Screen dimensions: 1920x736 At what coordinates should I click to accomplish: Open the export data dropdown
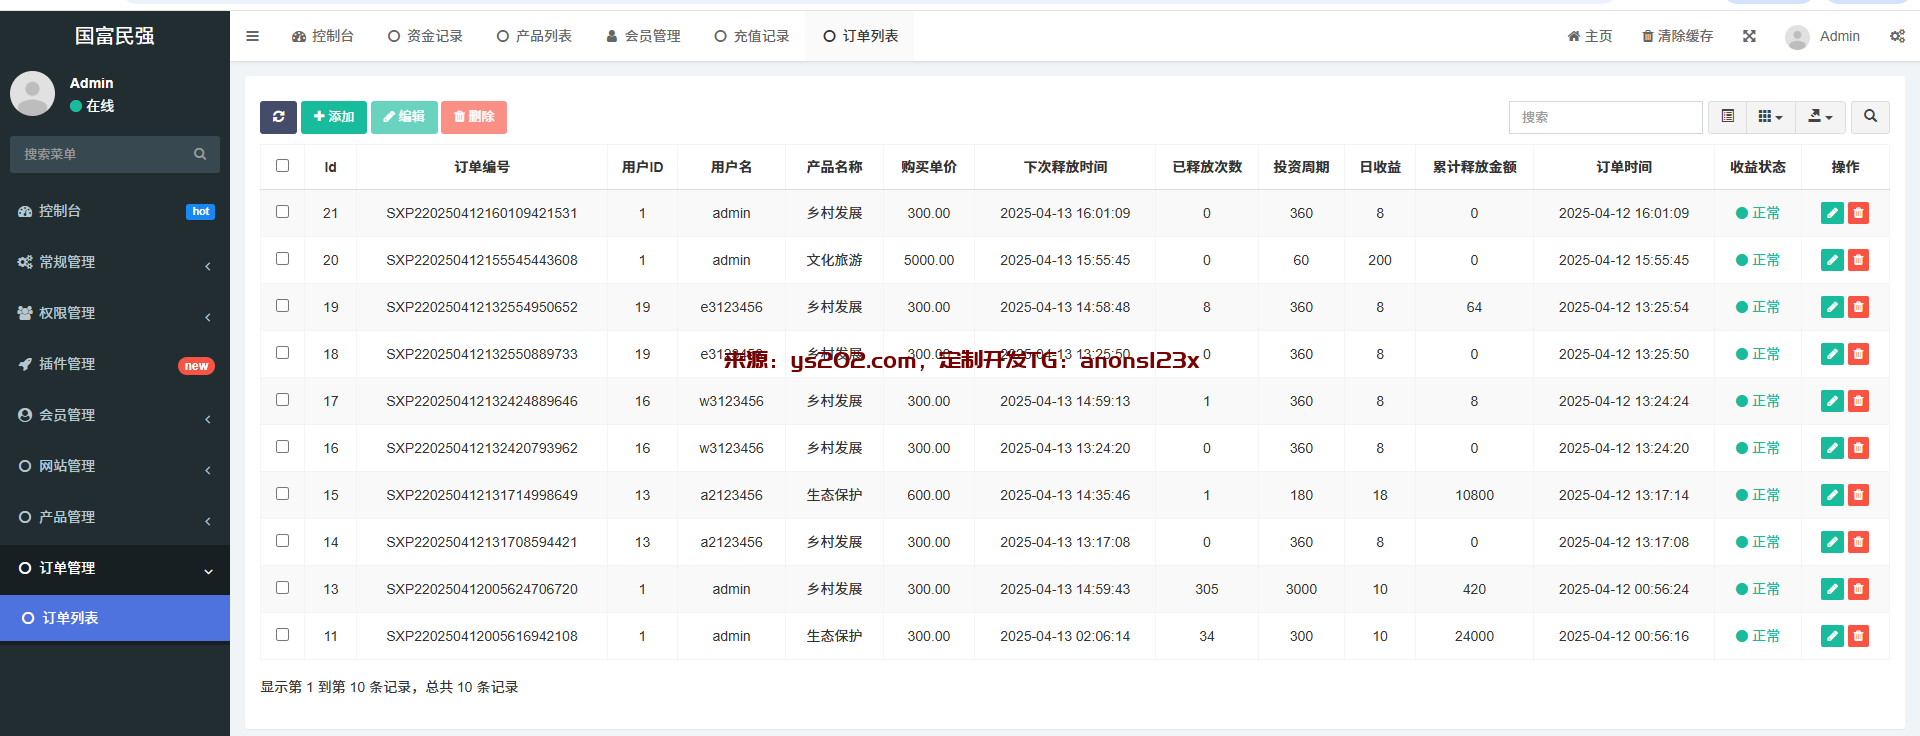point(1820,117)
